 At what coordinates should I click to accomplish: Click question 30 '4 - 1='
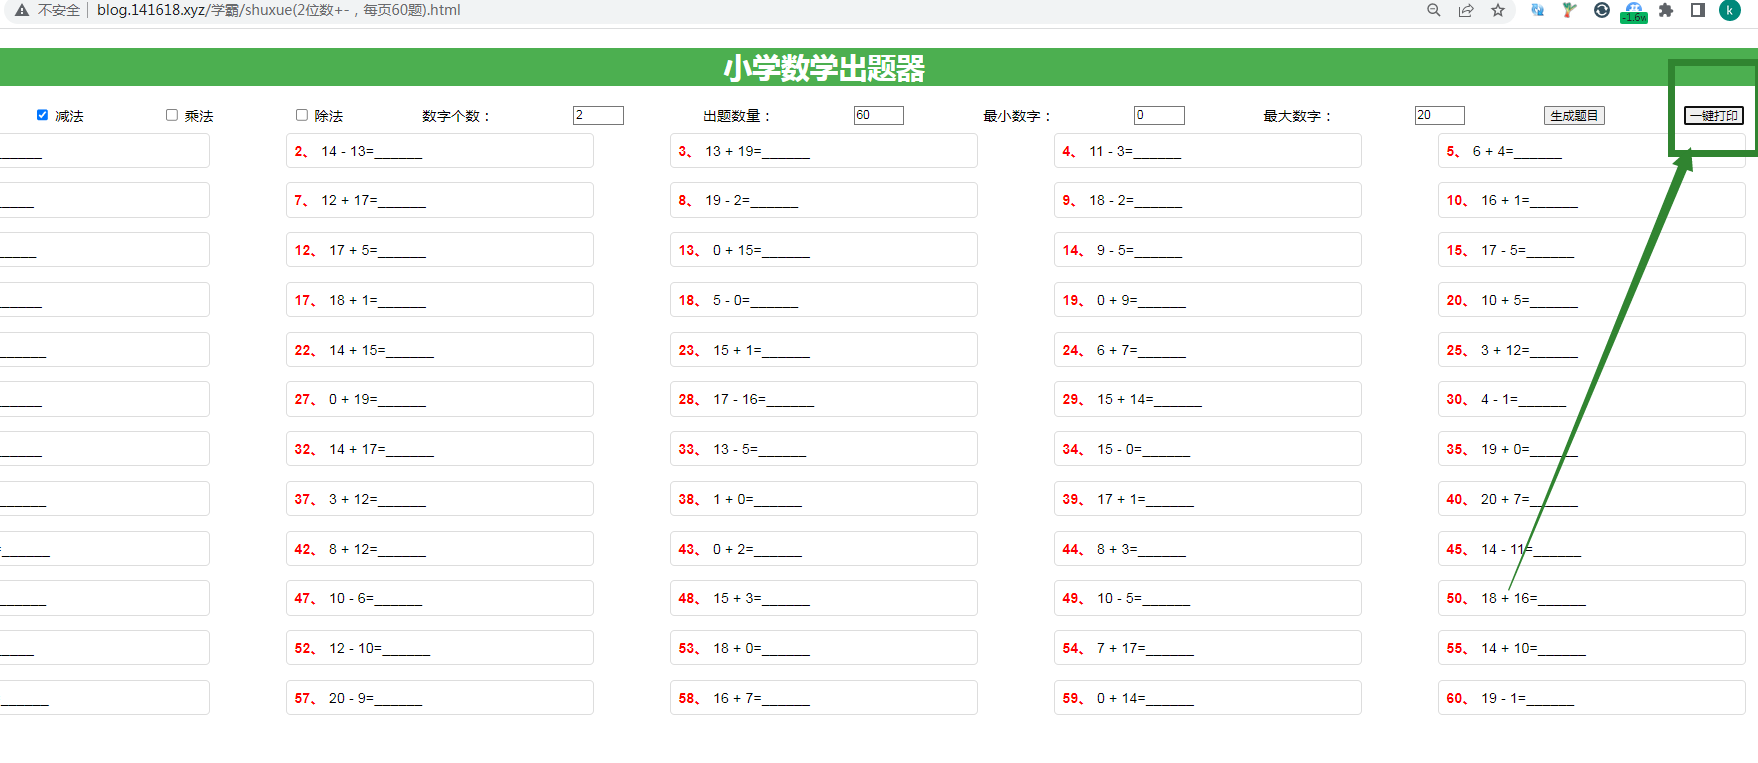1591,399
